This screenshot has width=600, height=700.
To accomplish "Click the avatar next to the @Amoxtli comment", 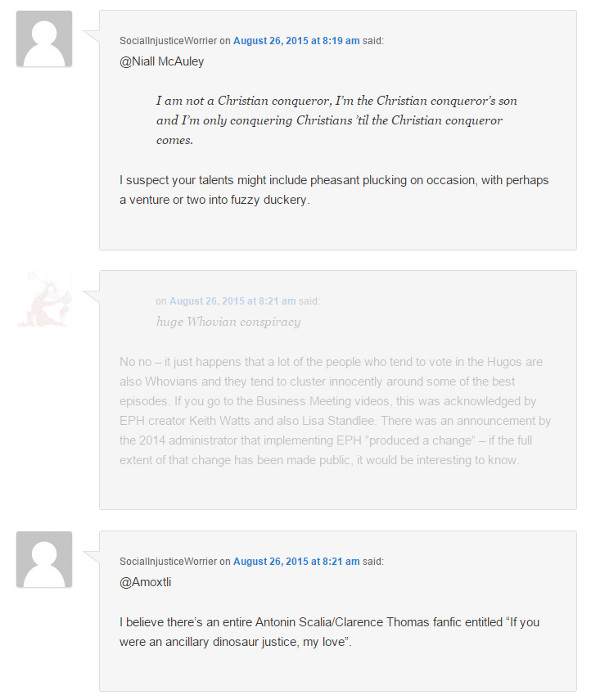I will [x=44, y=559].
